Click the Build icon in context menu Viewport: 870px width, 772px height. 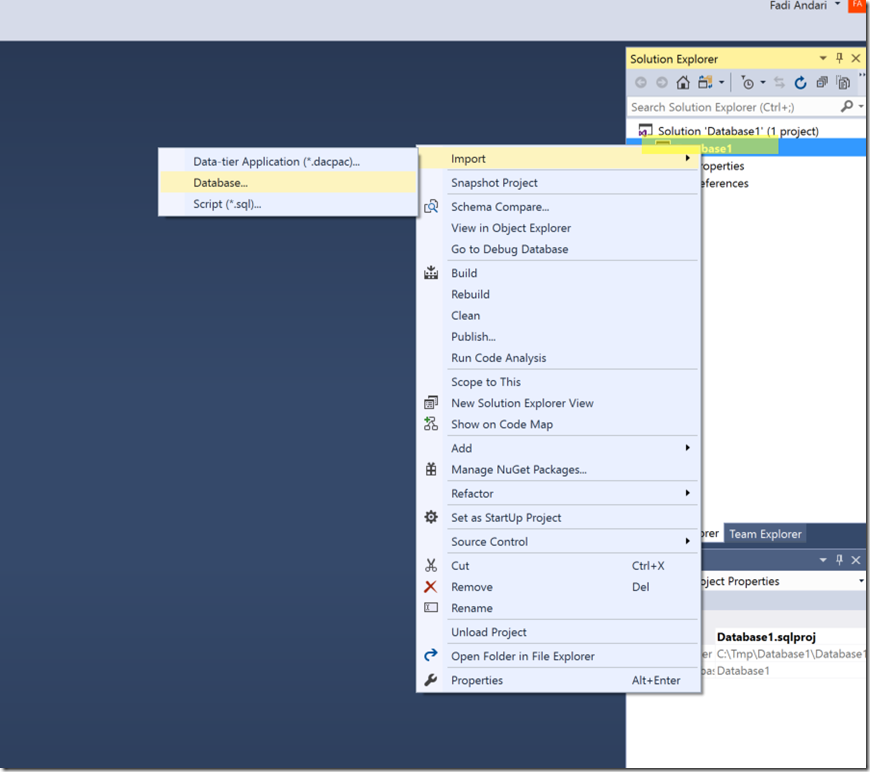(431, 273)
